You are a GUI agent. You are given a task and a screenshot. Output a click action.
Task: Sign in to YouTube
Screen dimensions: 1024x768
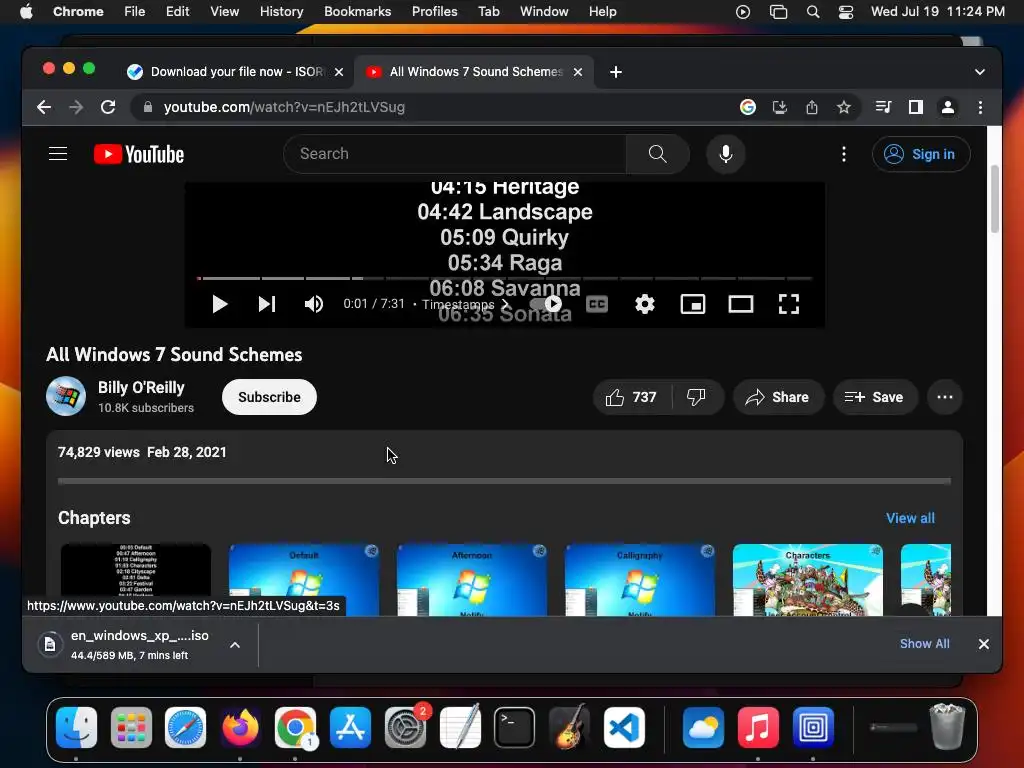[x=921, y=154]
